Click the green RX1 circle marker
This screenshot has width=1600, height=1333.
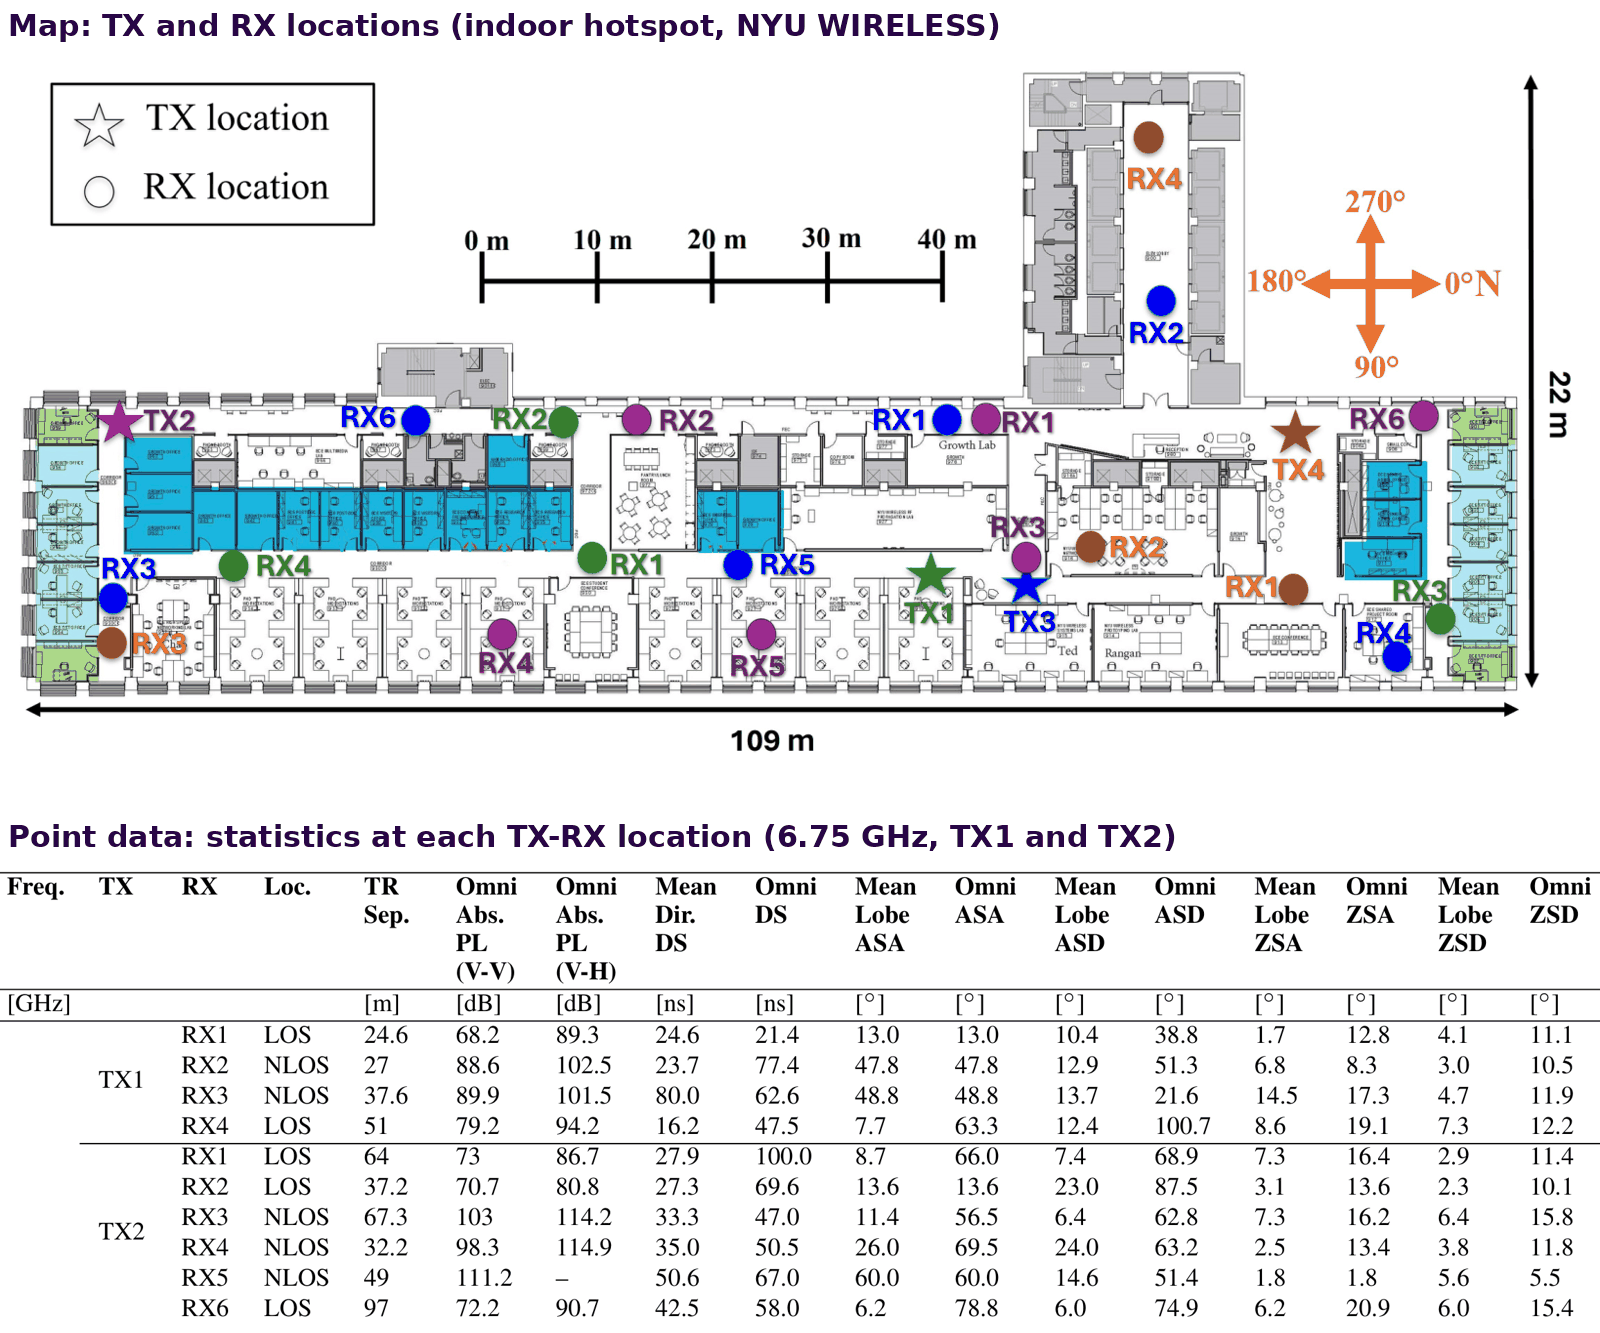click(593, 557)
